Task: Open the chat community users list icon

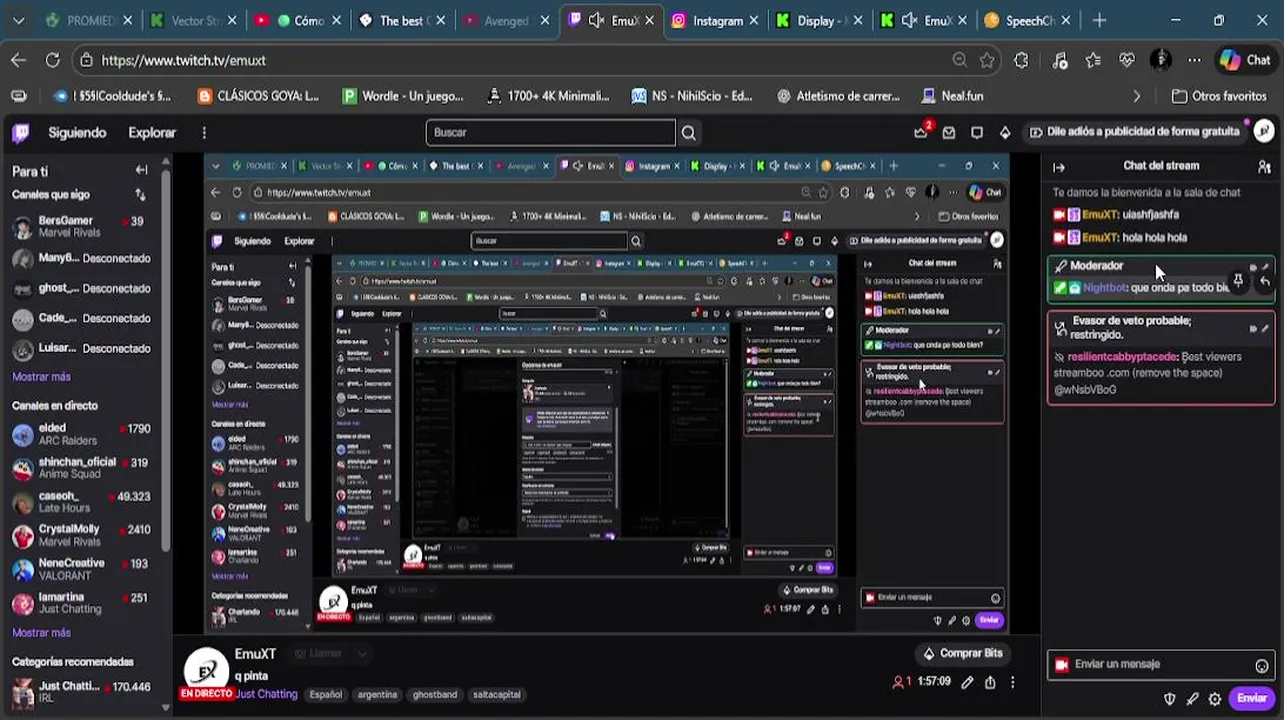Action: (x=1264, y=167)
